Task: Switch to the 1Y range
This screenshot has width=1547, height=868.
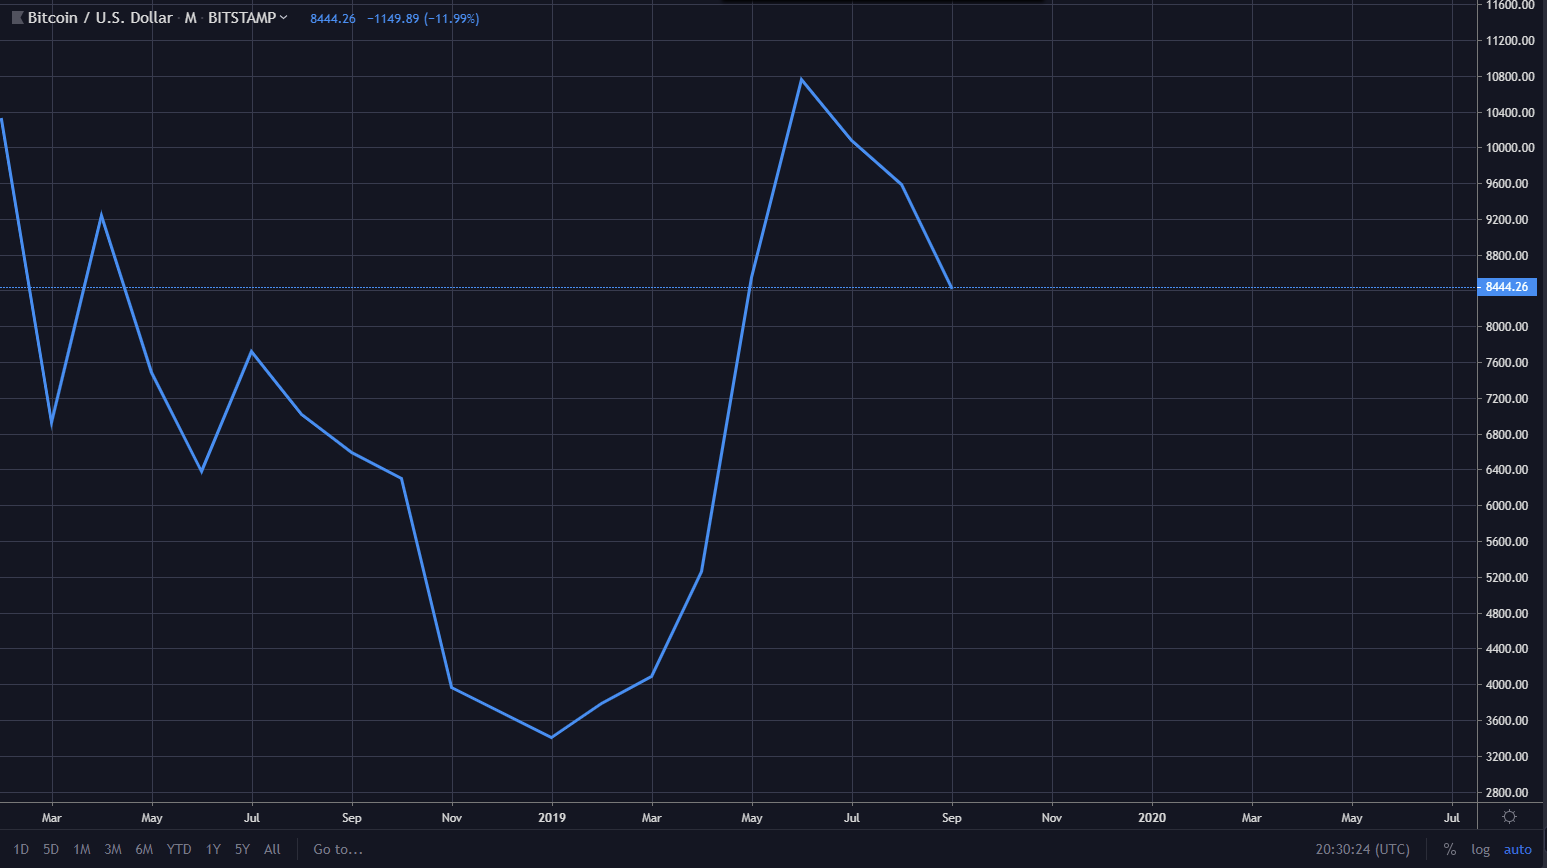Action: (212, 849)
